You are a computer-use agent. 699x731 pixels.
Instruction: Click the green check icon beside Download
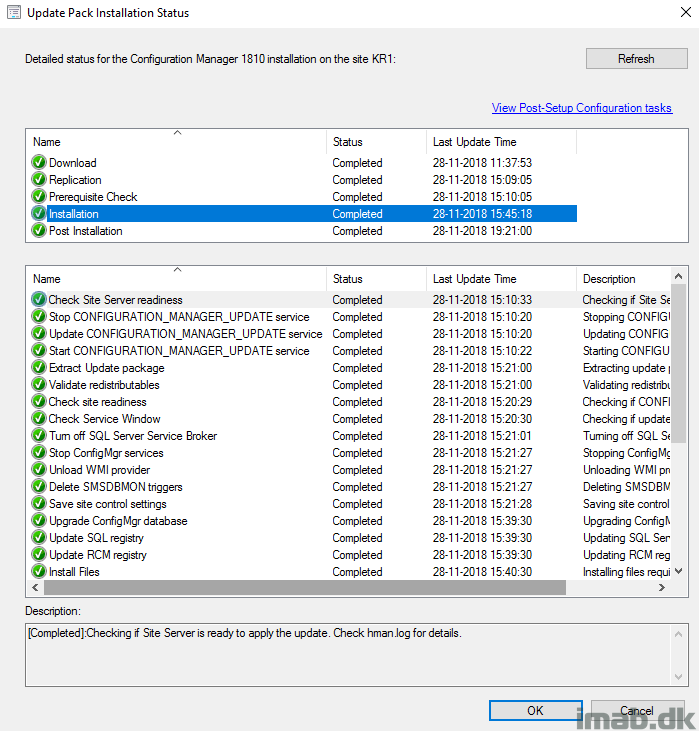(39, 163)
